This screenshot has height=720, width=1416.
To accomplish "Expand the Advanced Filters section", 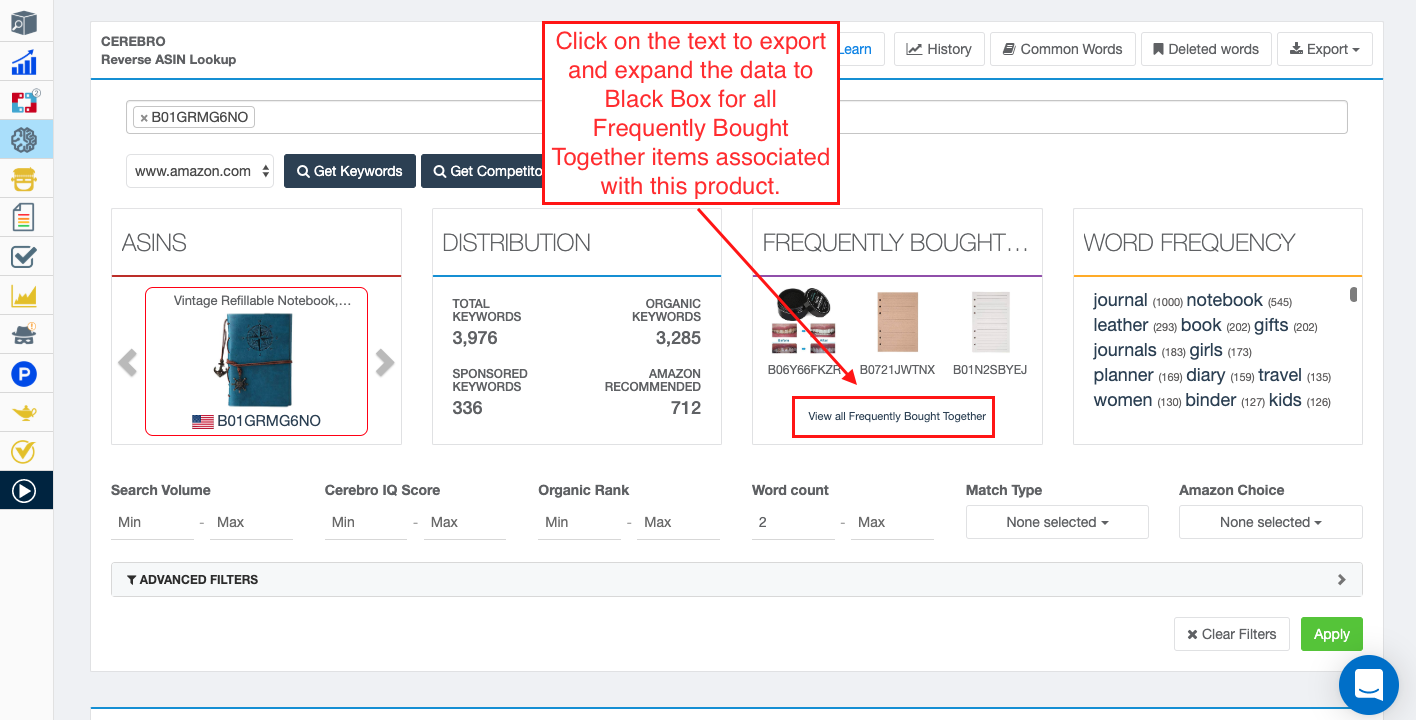I will (737, 579).
